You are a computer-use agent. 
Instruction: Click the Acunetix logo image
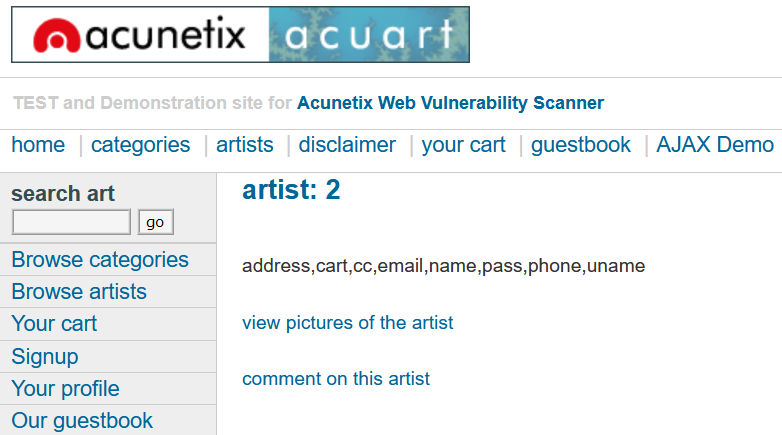click(x=140, y=34)
